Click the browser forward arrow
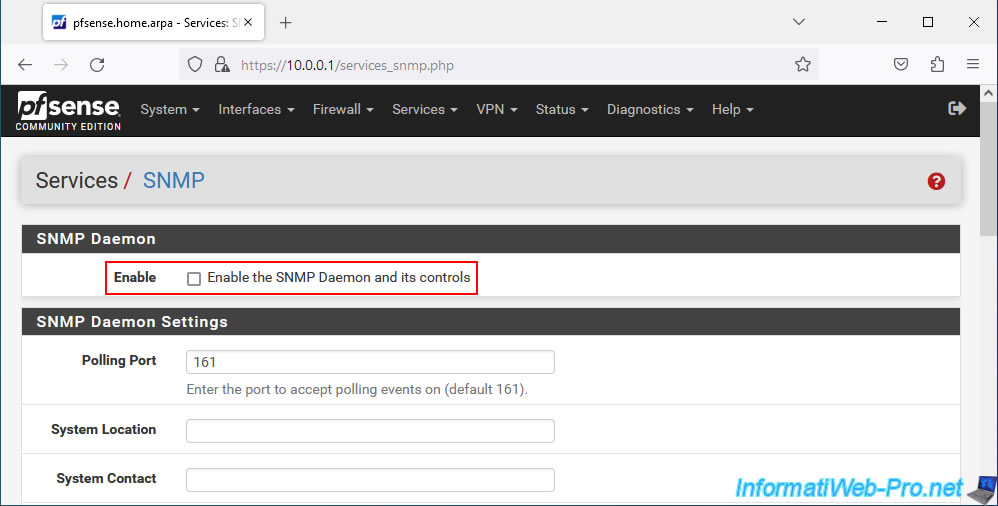Screen dimensions: 998x506 click(61, 64)
